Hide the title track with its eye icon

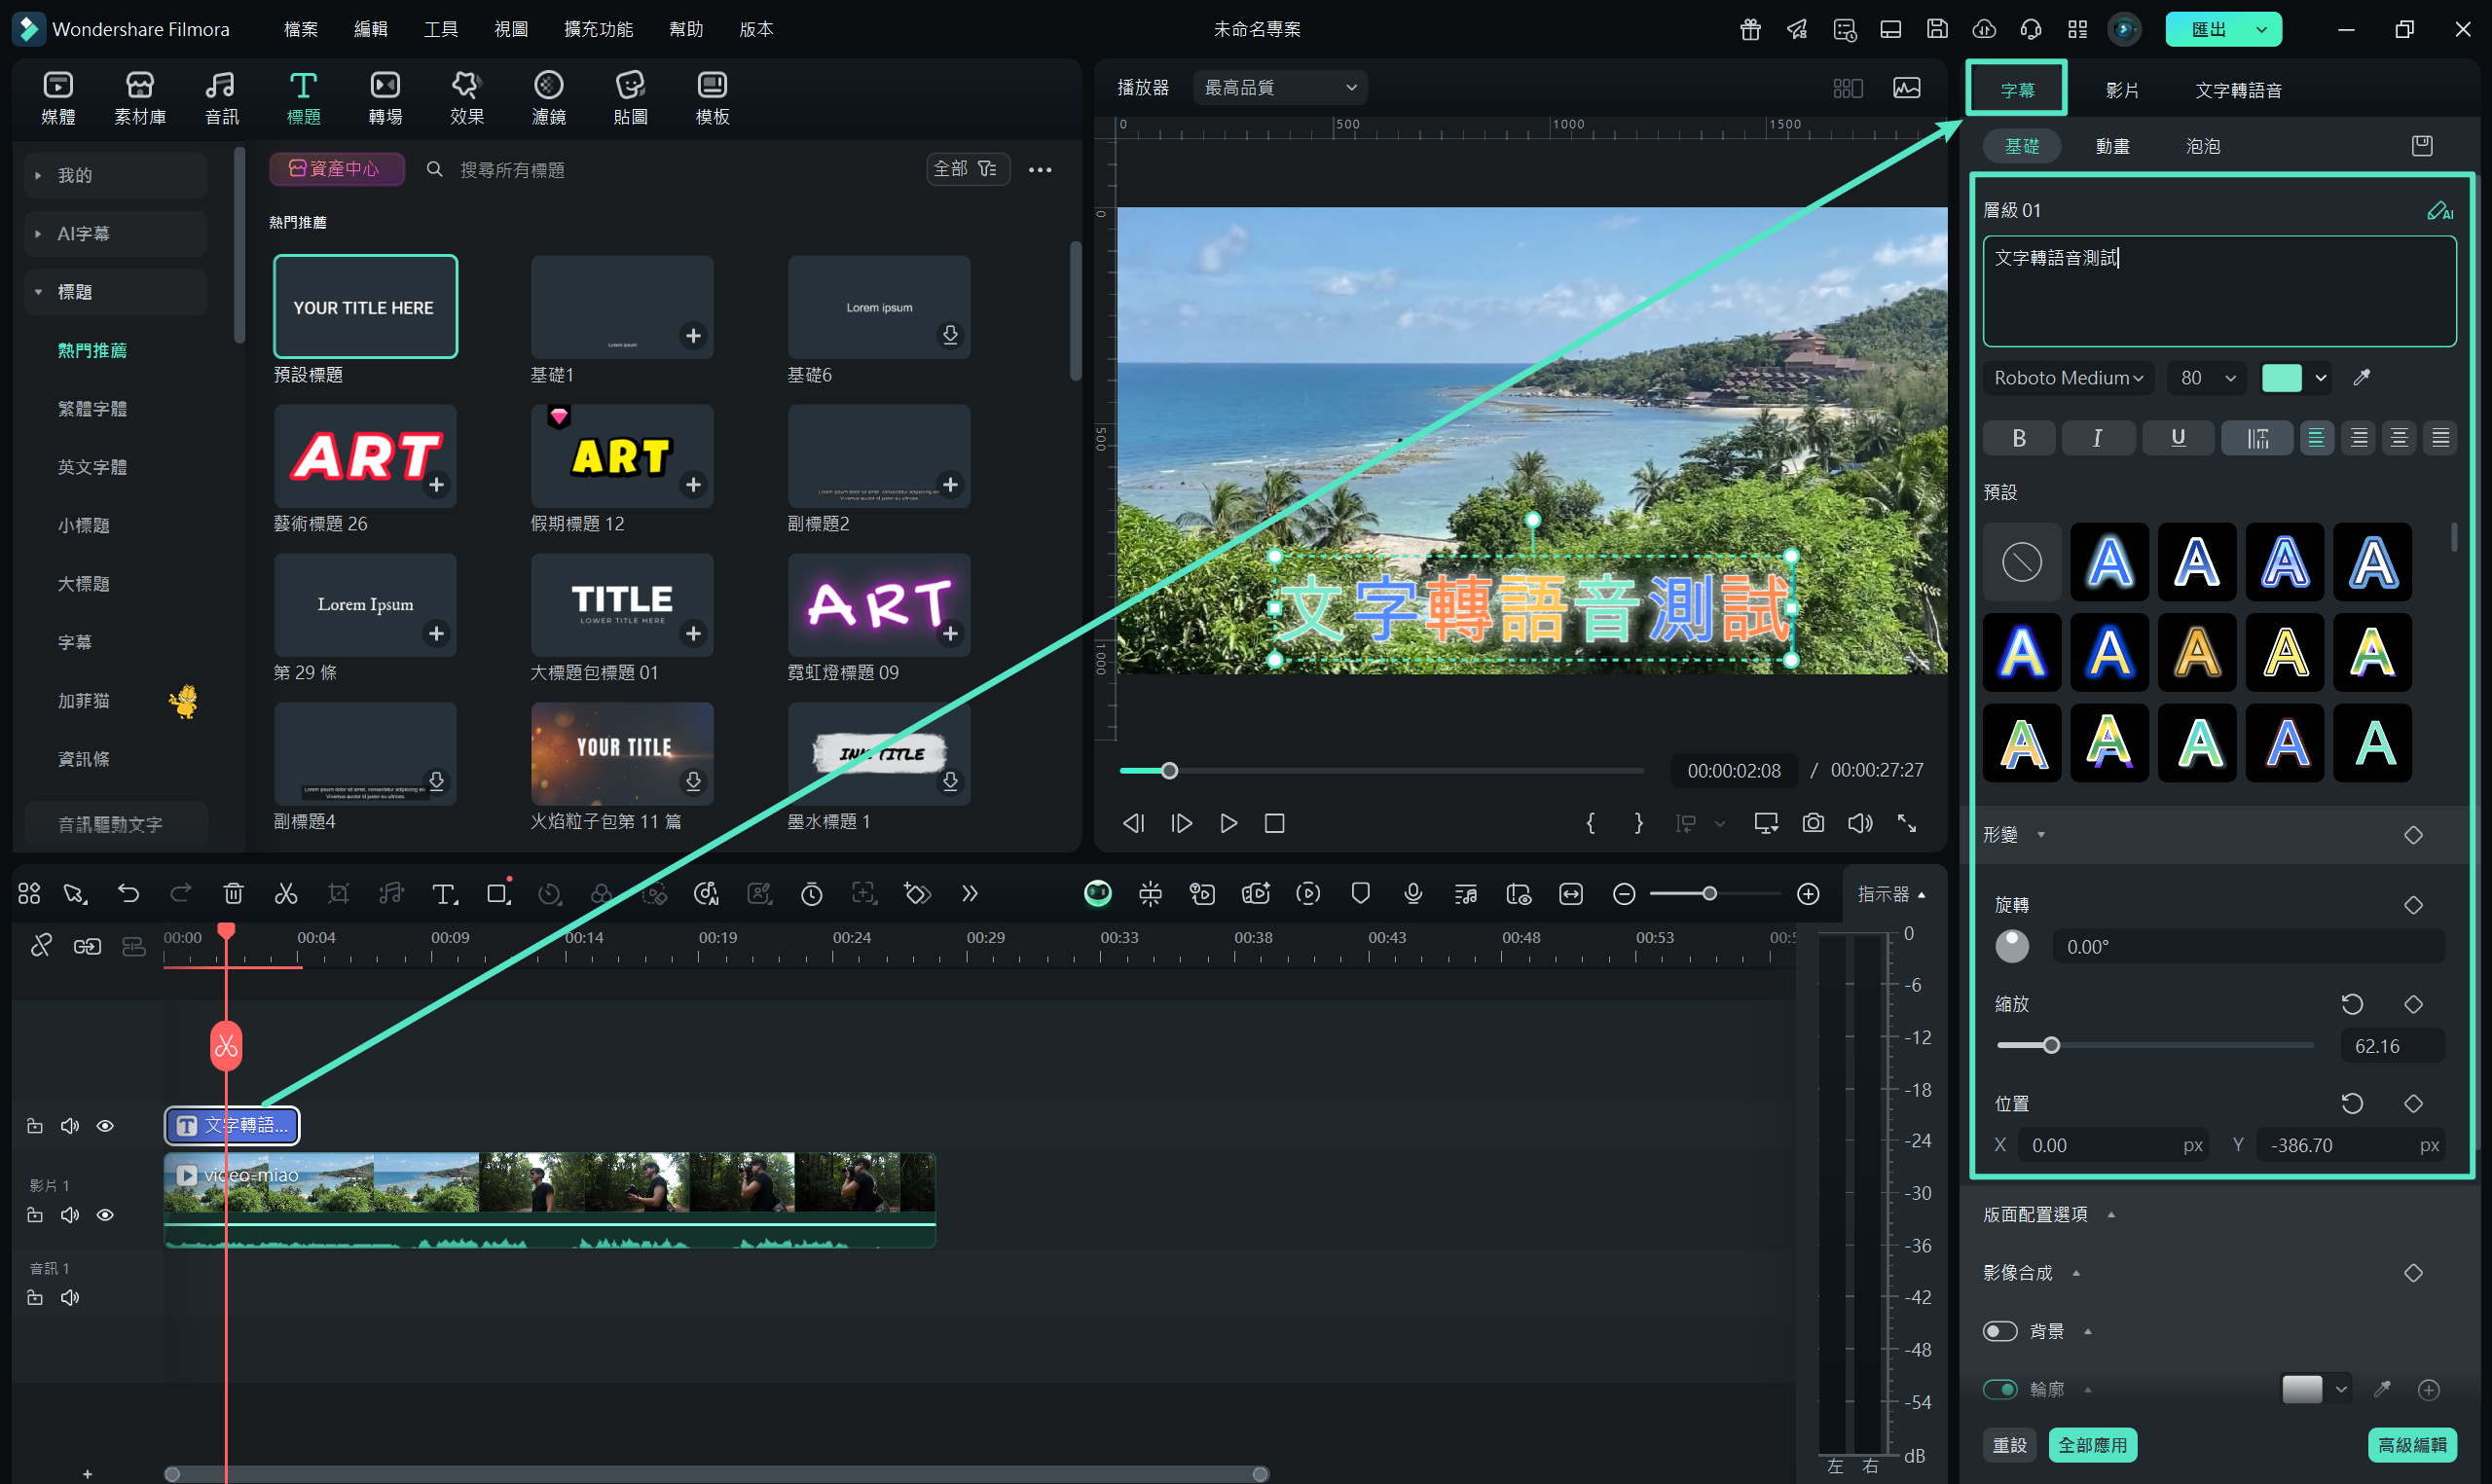105,1126
